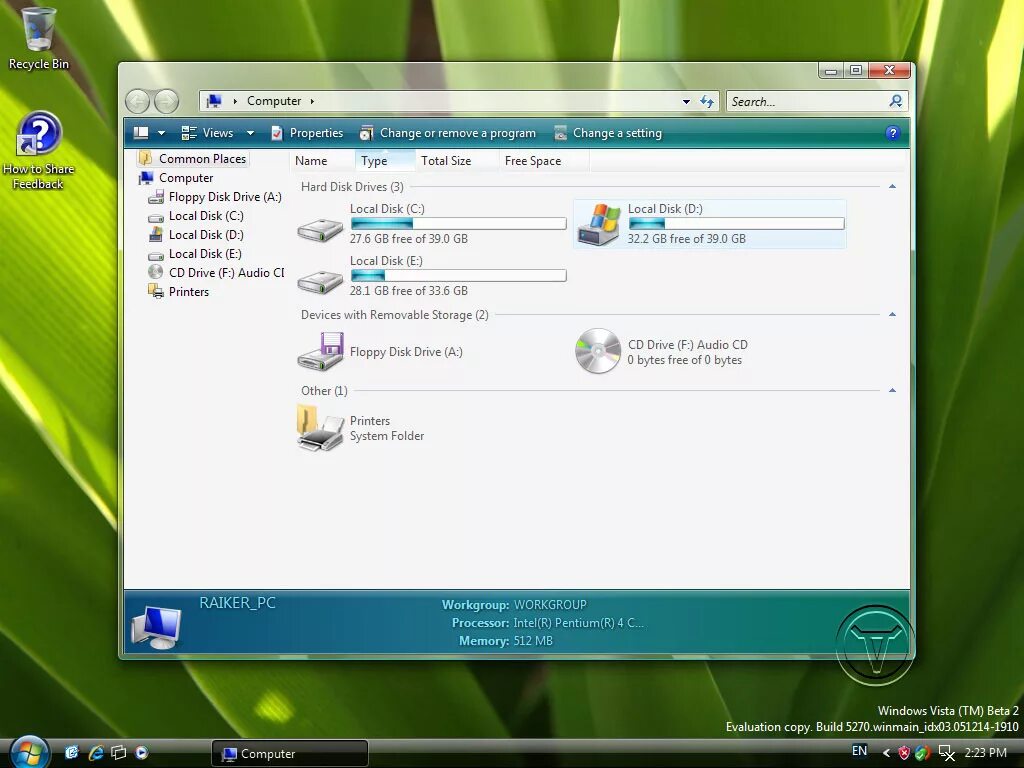Click the Back navigation arrow
The image size is (1024, 768).
click(138, 101)
